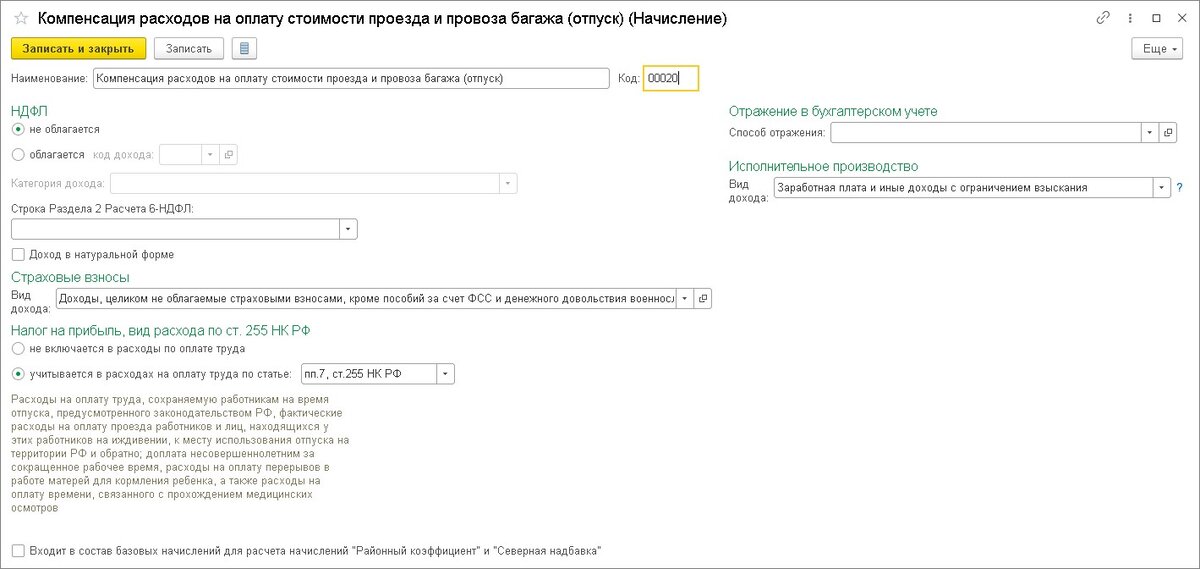The image size is (1200, 569).
Task: Click Строка Раздела 2 Расчета 6-НДФЛ field
Action: (x=176, y=229)
